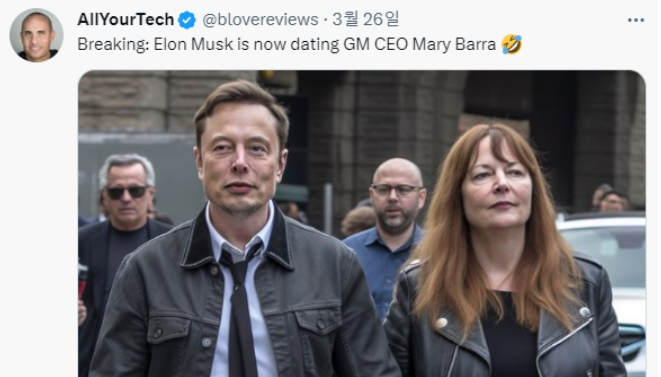Click the woman with long red hair
This screenshot has width=661, height=377.
click(x=502, y=253)
